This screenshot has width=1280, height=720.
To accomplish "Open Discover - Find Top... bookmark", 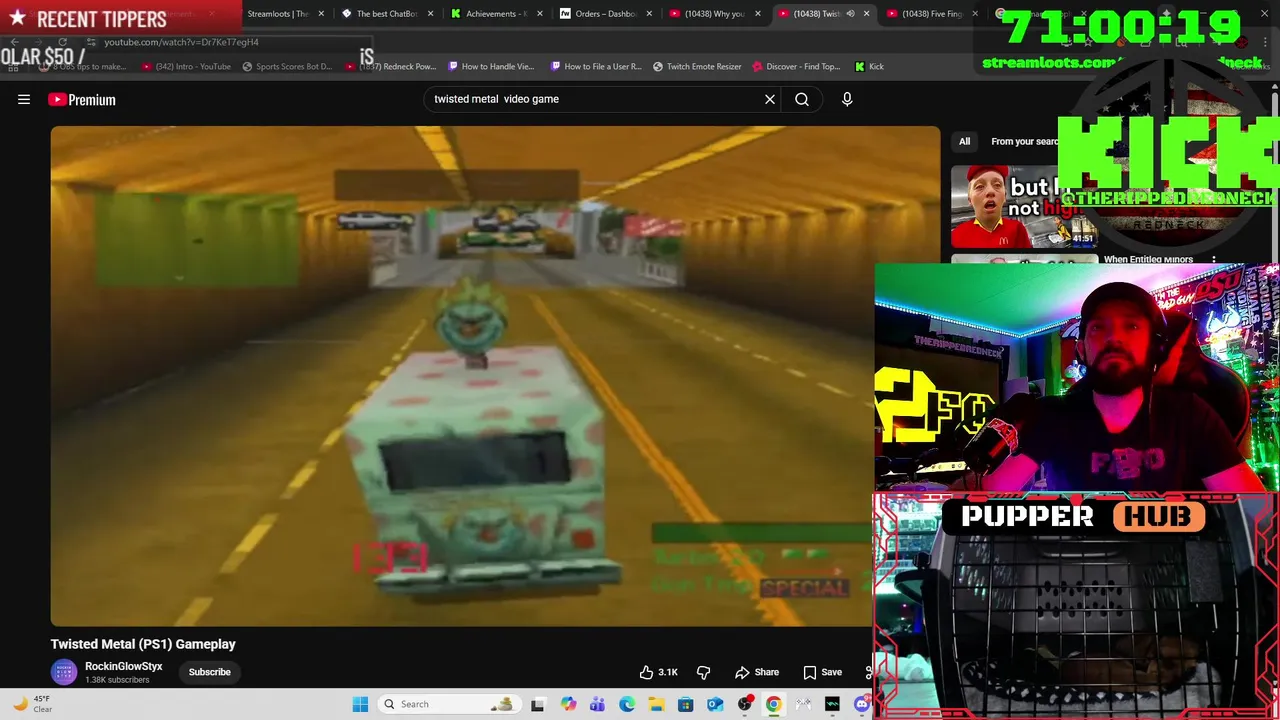I will click(x=796, y=67).
